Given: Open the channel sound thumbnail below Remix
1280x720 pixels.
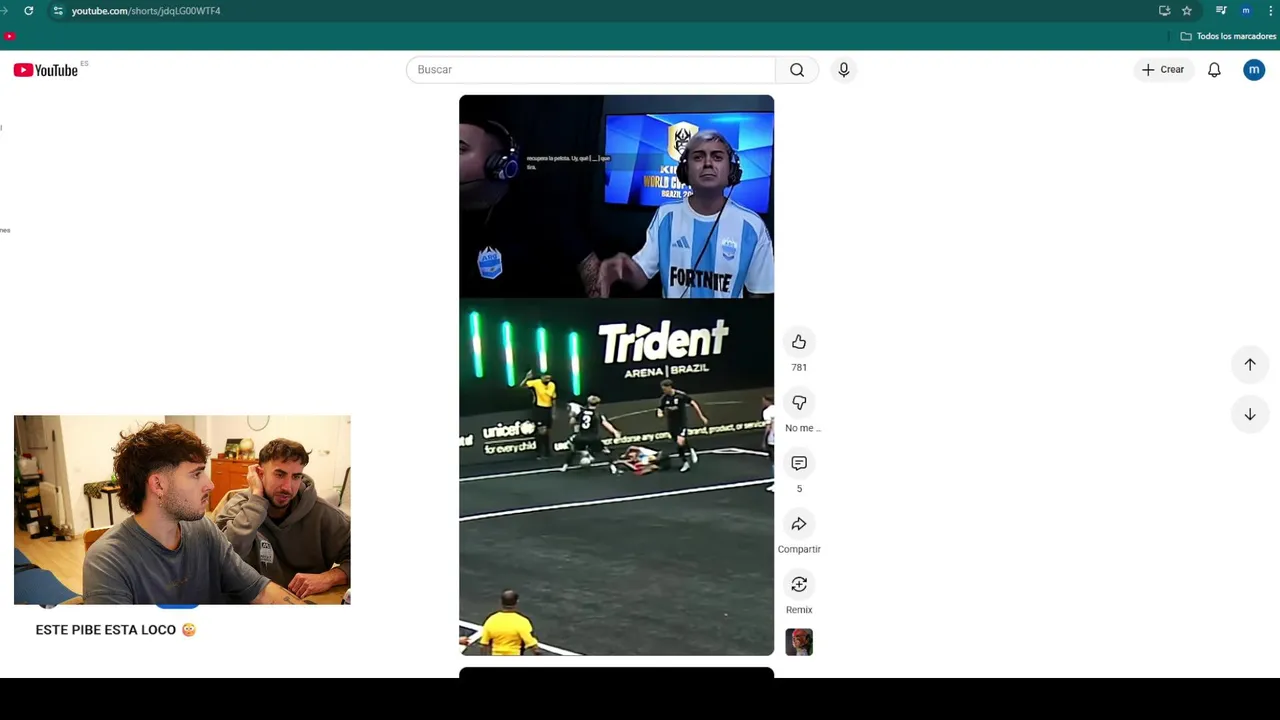Looking at the screenshot, I should [799, 642].
